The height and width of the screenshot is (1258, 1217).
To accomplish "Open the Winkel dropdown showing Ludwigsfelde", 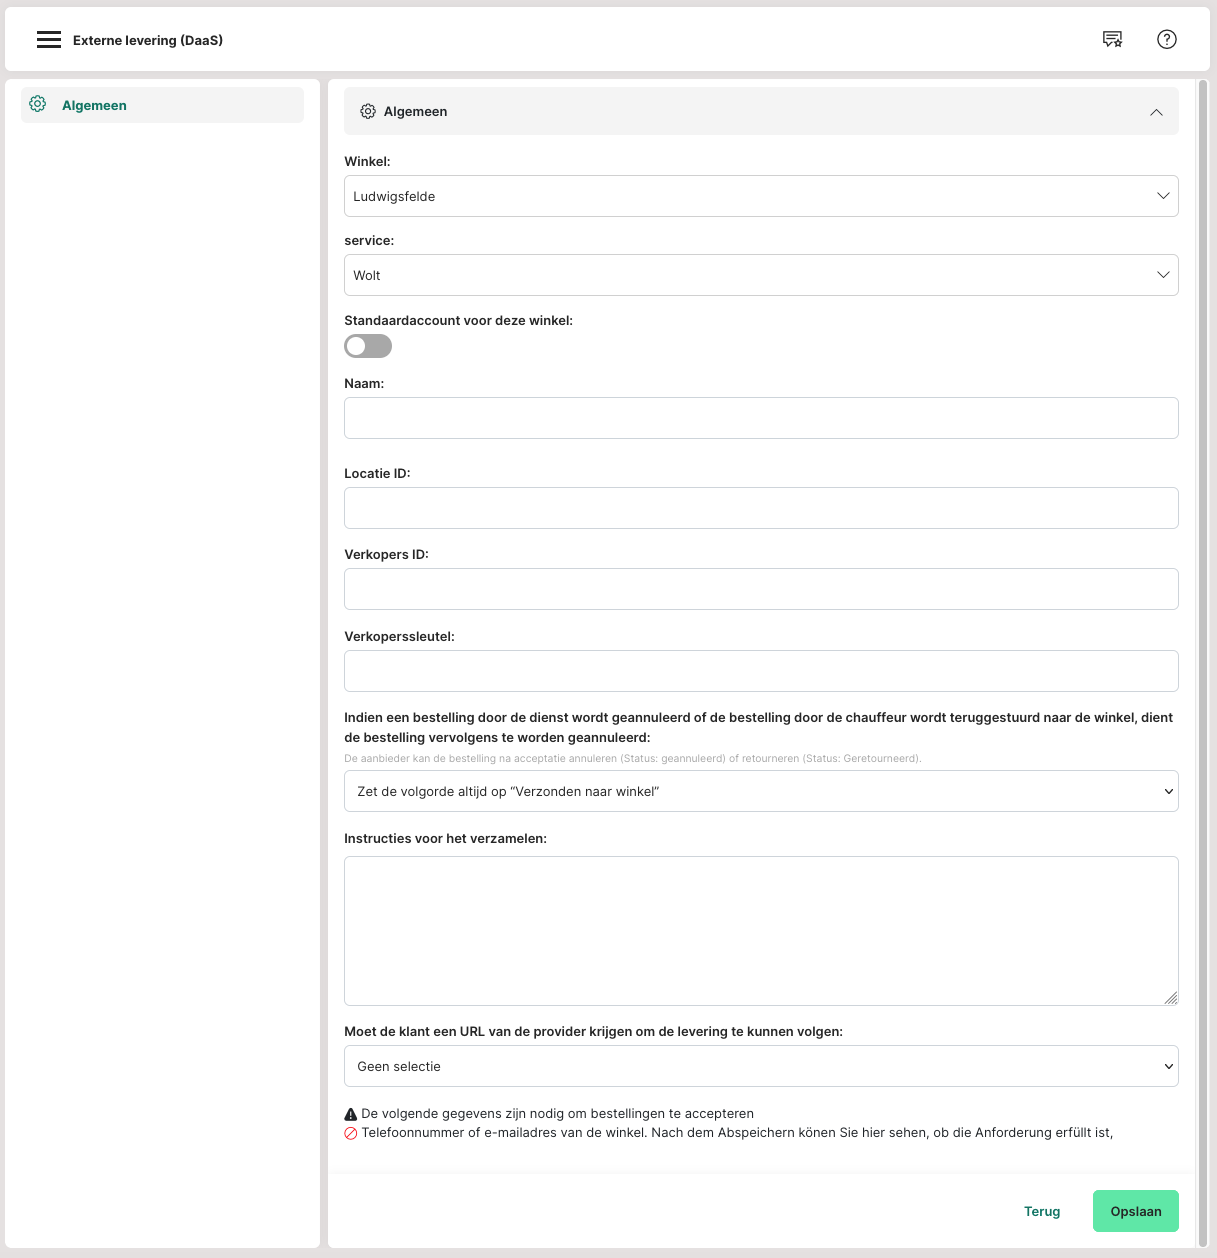I will coord(760,196).
